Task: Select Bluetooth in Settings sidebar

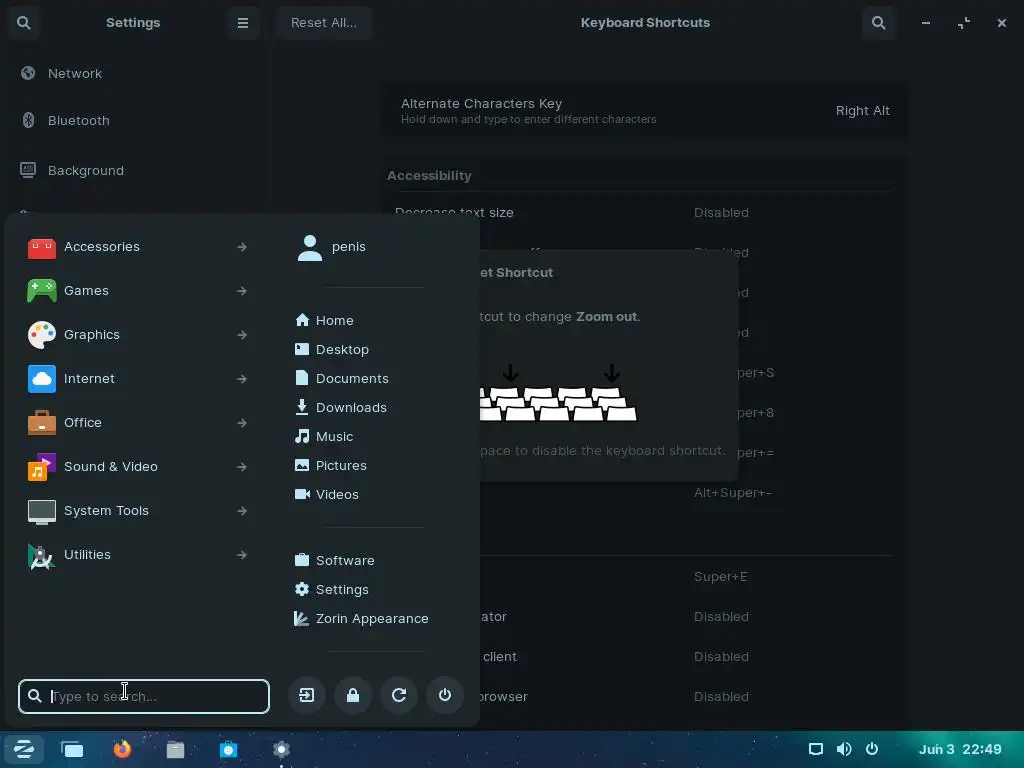Action: [x=133, y=120]
